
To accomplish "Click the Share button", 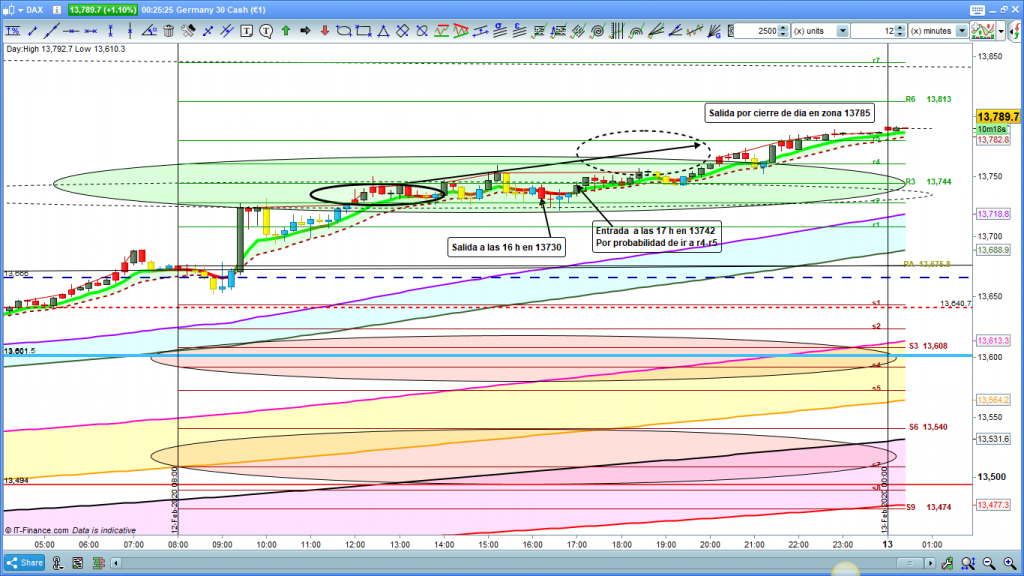I will [x=23, y=563].
